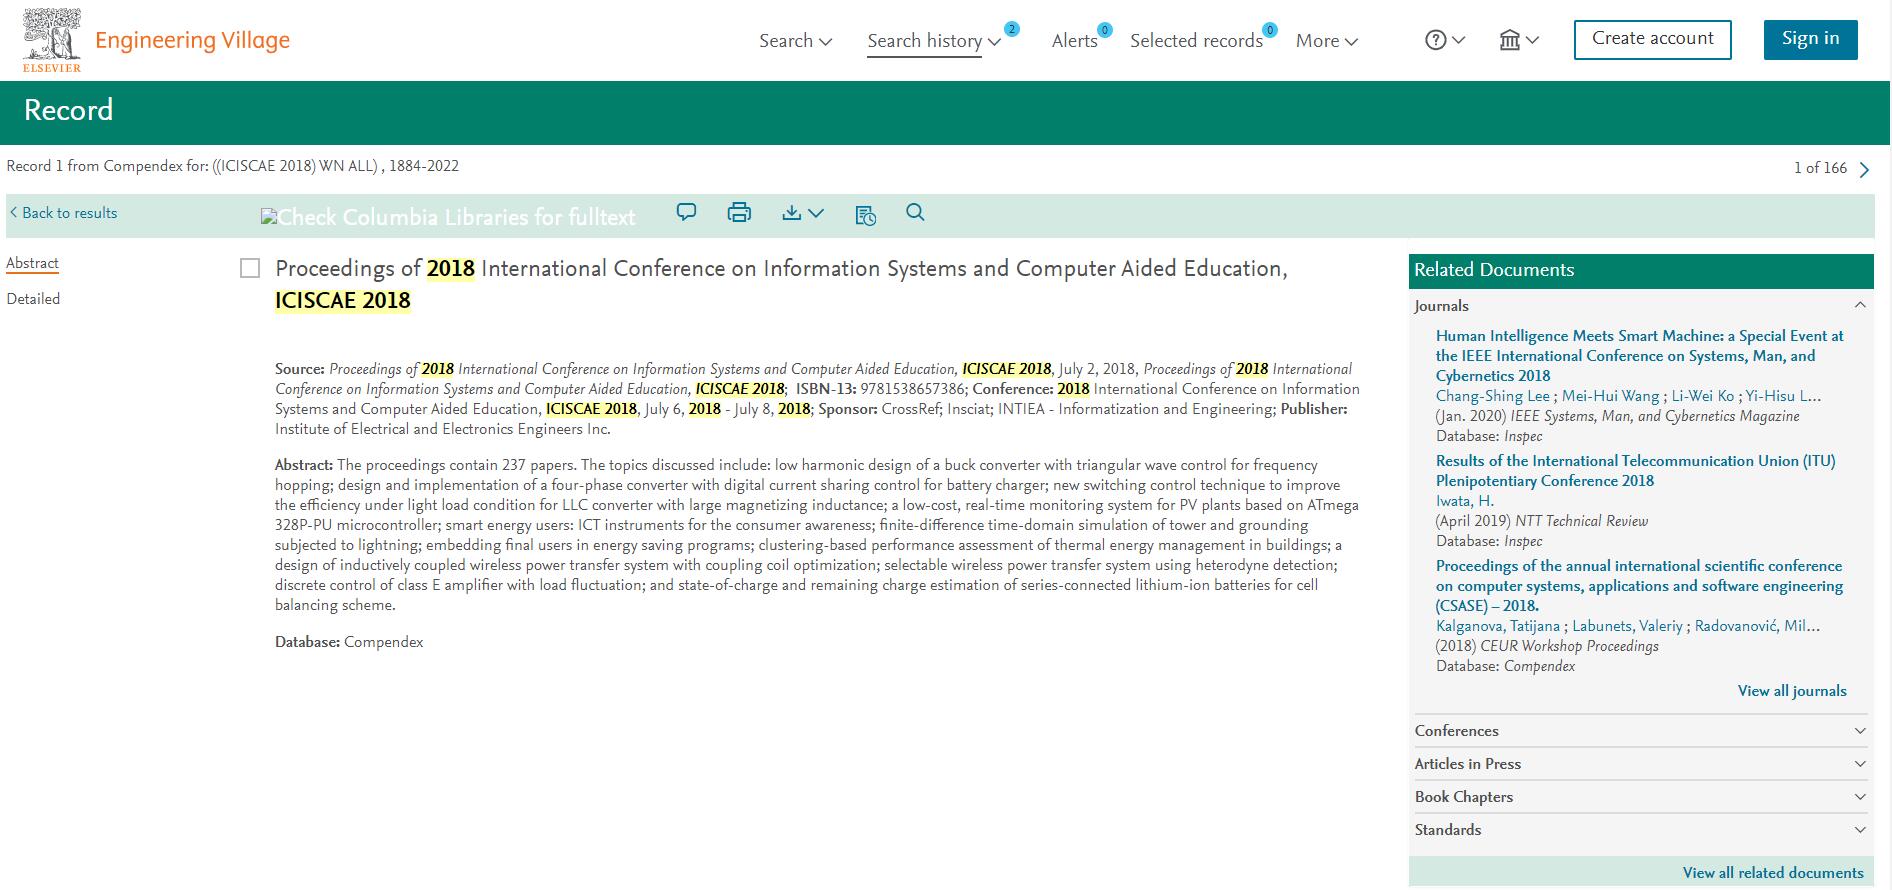Open the help question mark menu
The width and height of the screenshot is (1892, 890).
(x=1444, y=41)
